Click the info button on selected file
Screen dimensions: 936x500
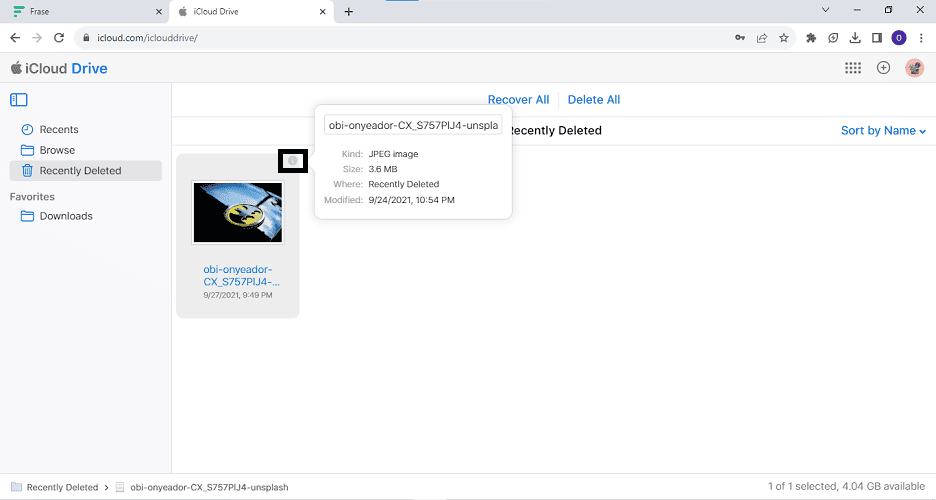click(x=293, y=161)
